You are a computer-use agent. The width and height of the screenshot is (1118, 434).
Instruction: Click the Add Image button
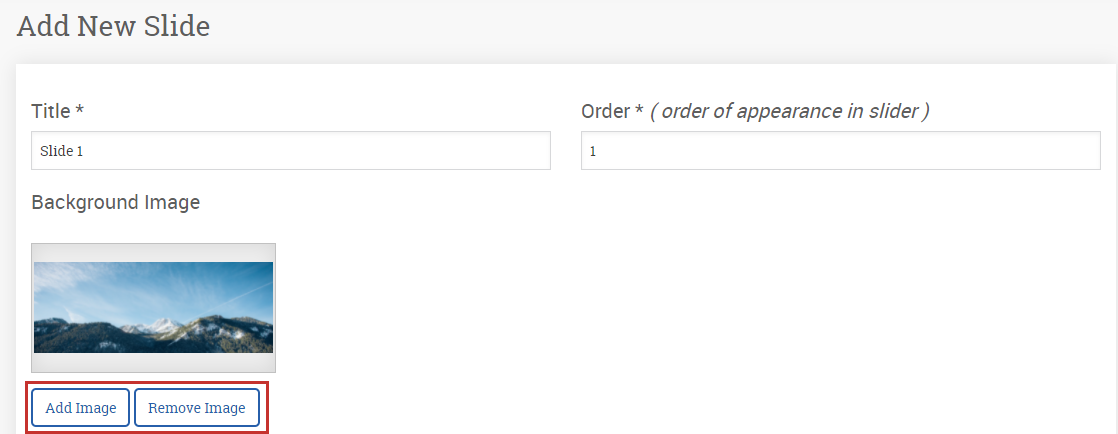(x=81, y=408)
